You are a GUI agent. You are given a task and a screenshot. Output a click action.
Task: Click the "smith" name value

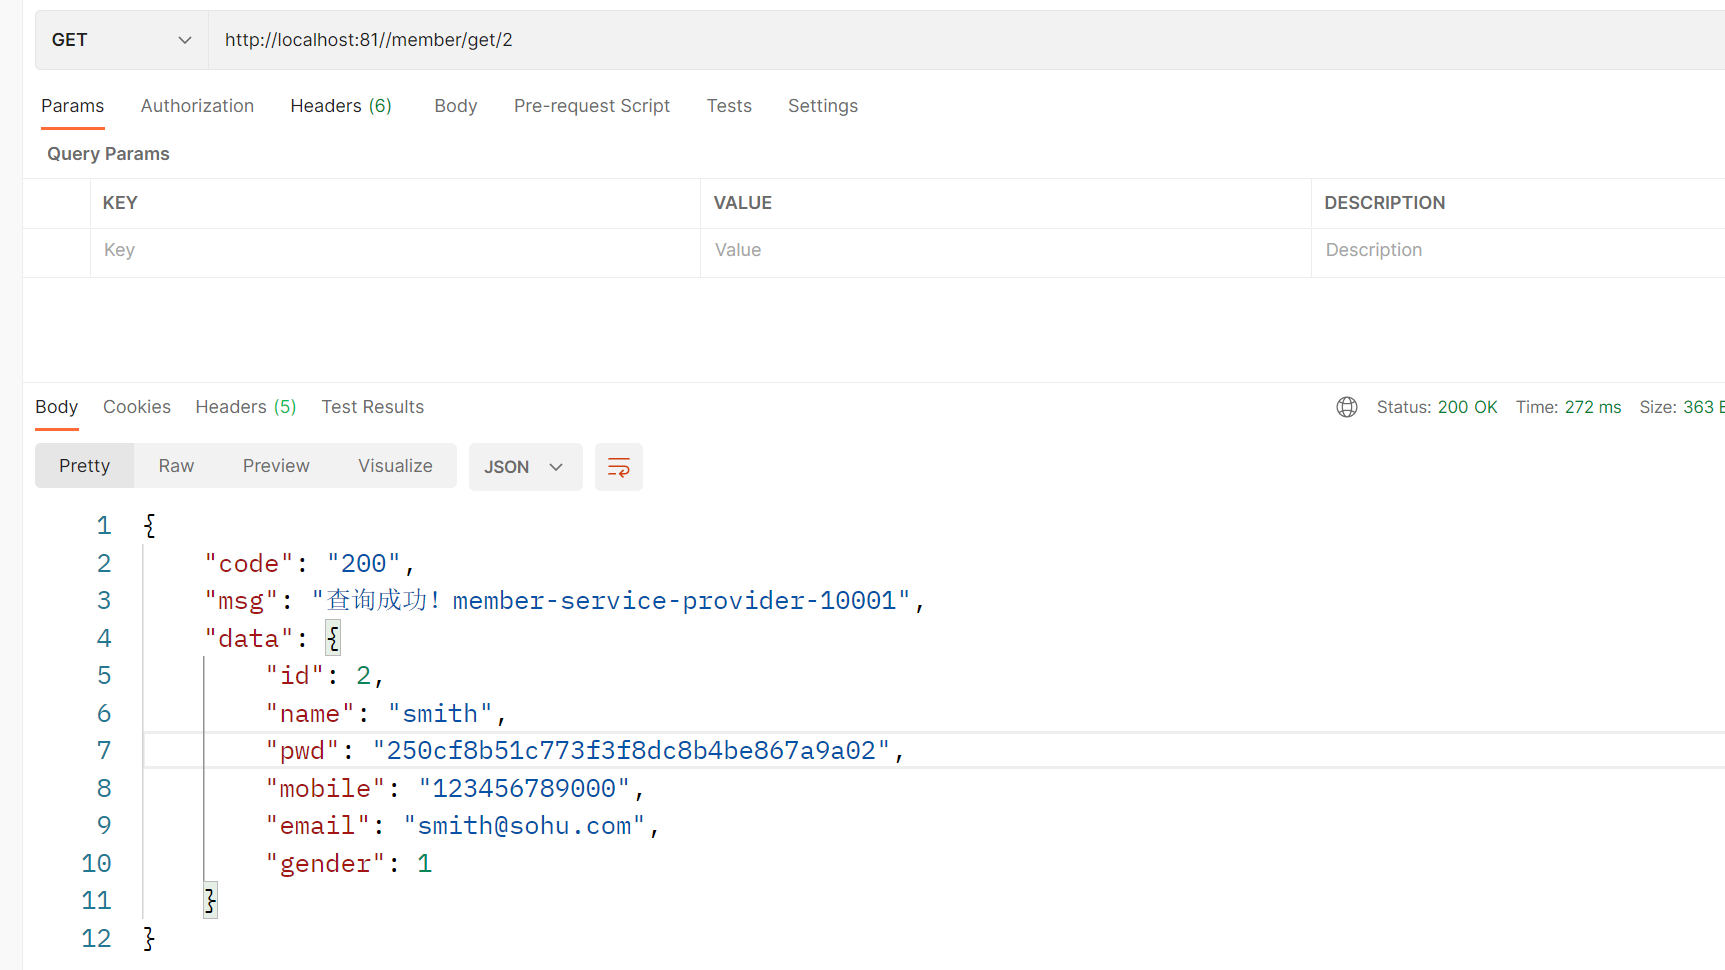point(440,714)
